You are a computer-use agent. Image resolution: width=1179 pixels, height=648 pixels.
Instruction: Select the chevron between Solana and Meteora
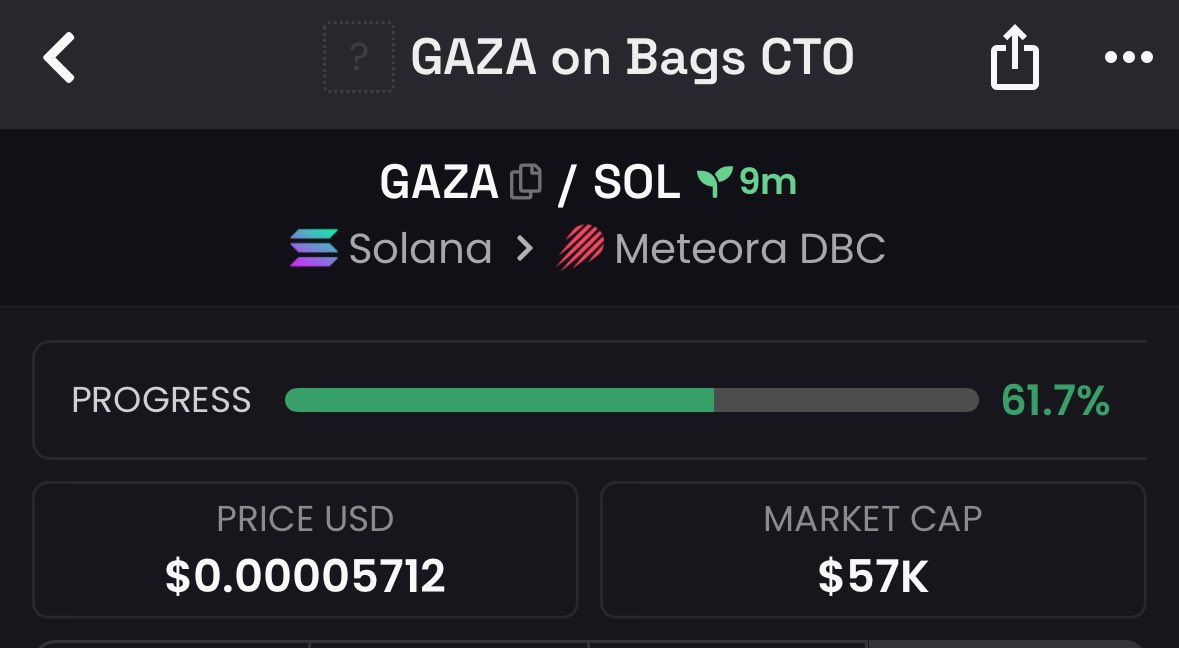pos(525,248)
